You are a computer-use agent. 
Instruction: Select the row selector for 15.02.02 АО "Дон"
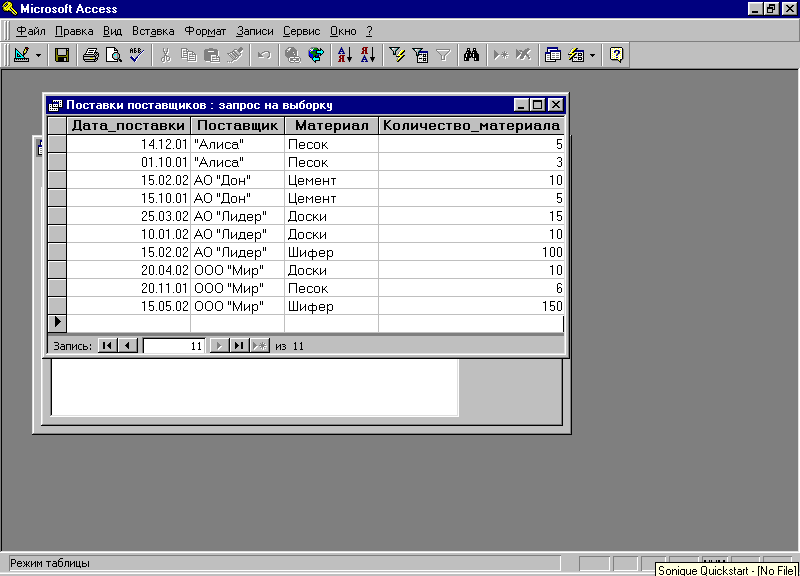[57, 181]
